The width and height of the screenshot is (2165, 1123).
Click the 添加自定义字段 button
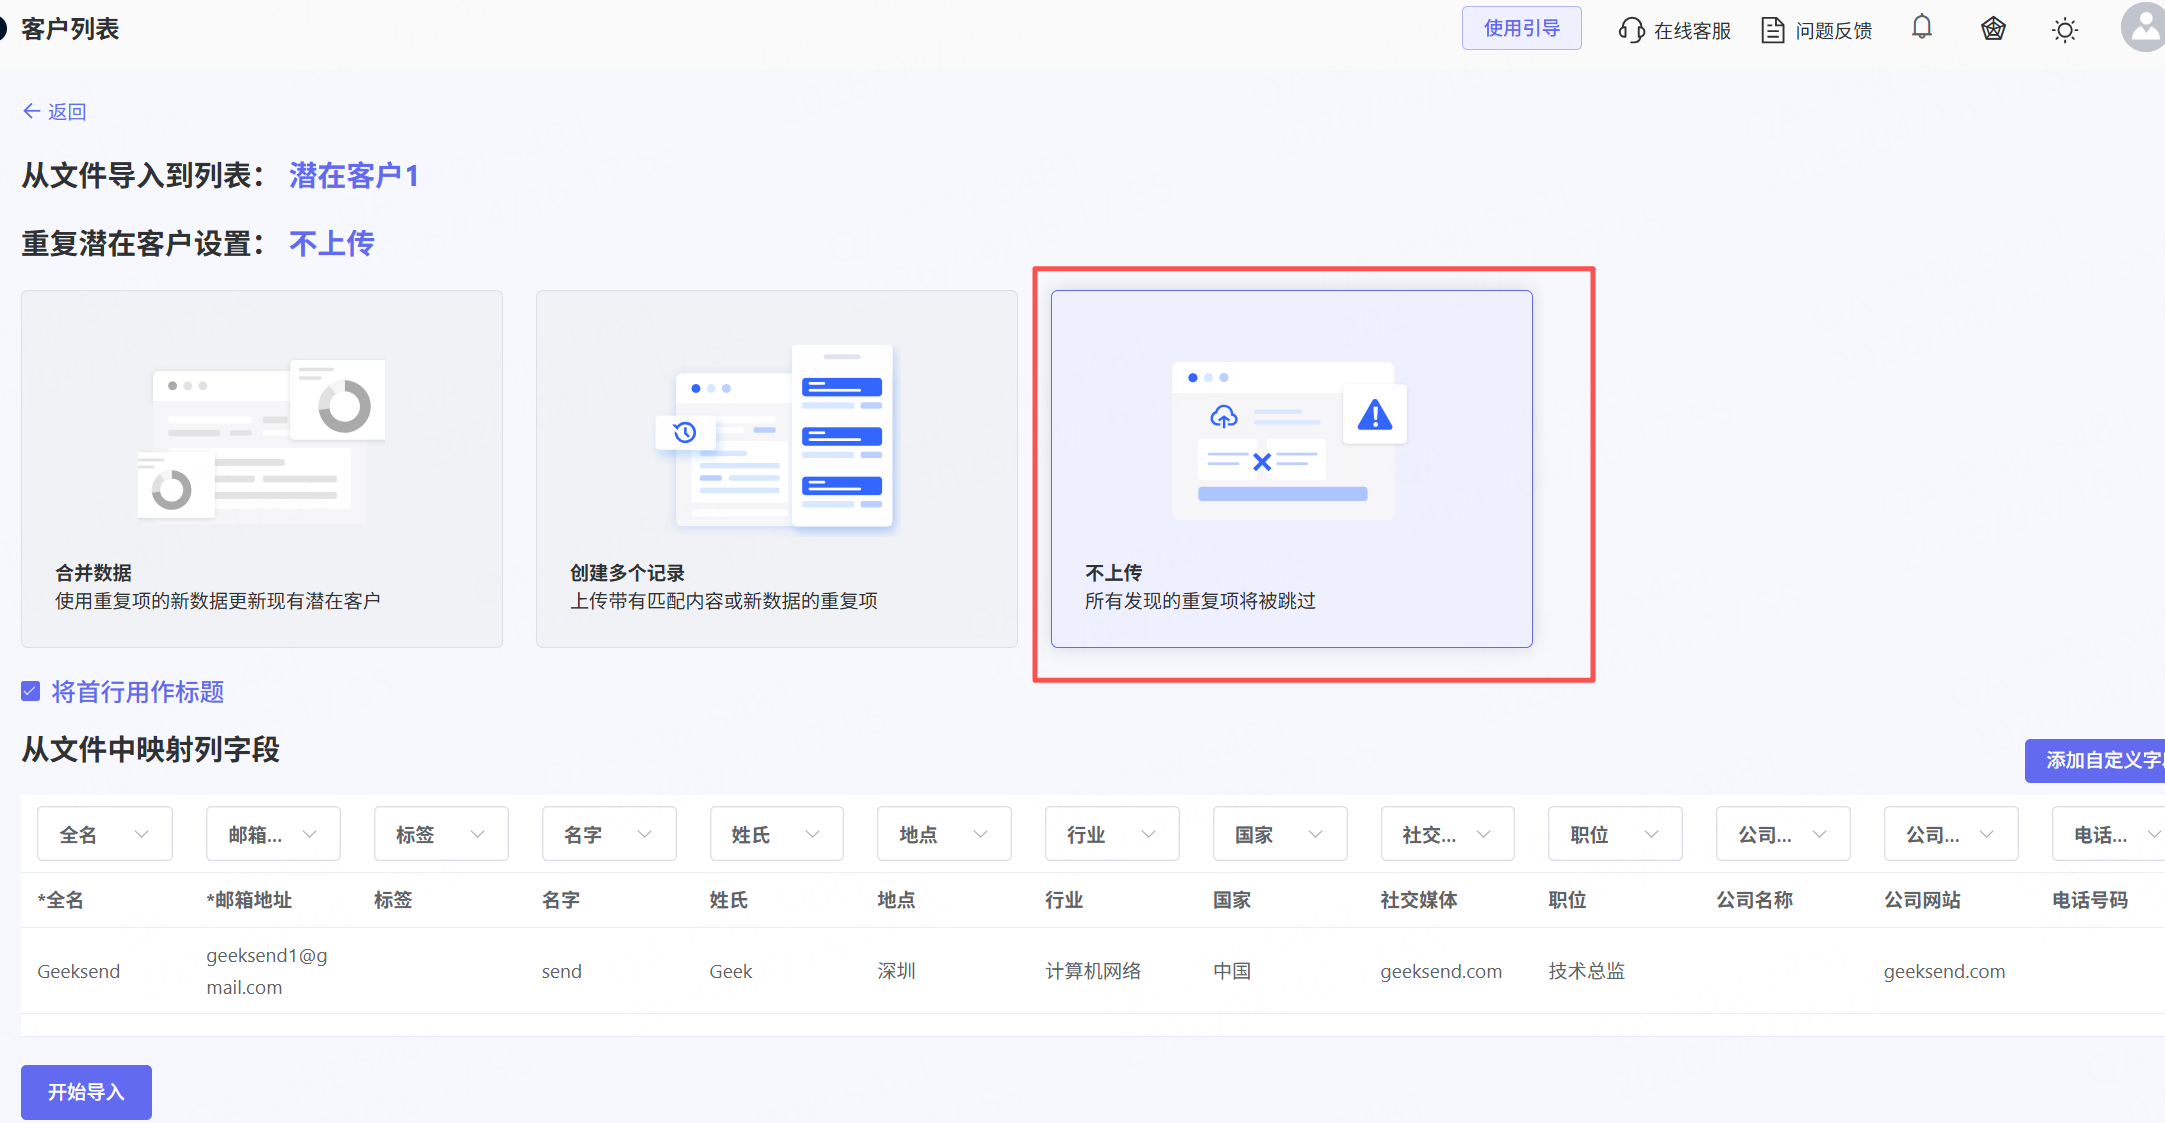click(x=2096, y=760)
